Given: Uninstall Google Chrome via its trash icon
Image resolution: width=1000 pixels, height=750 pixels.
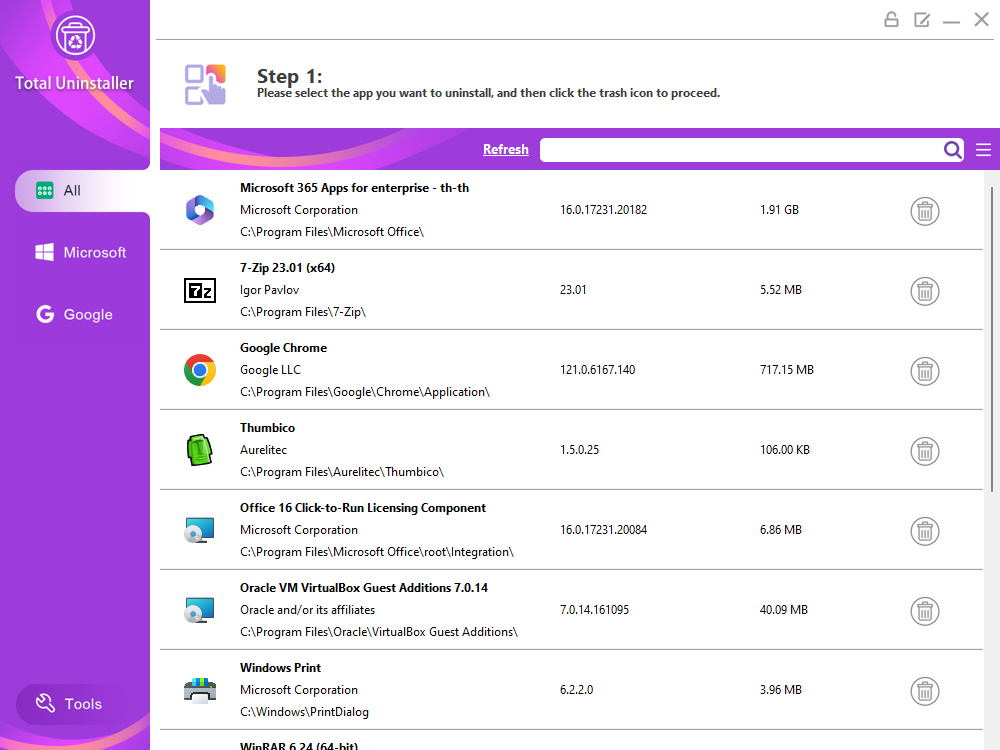Looking at the screenshot, I should (924, 371).
